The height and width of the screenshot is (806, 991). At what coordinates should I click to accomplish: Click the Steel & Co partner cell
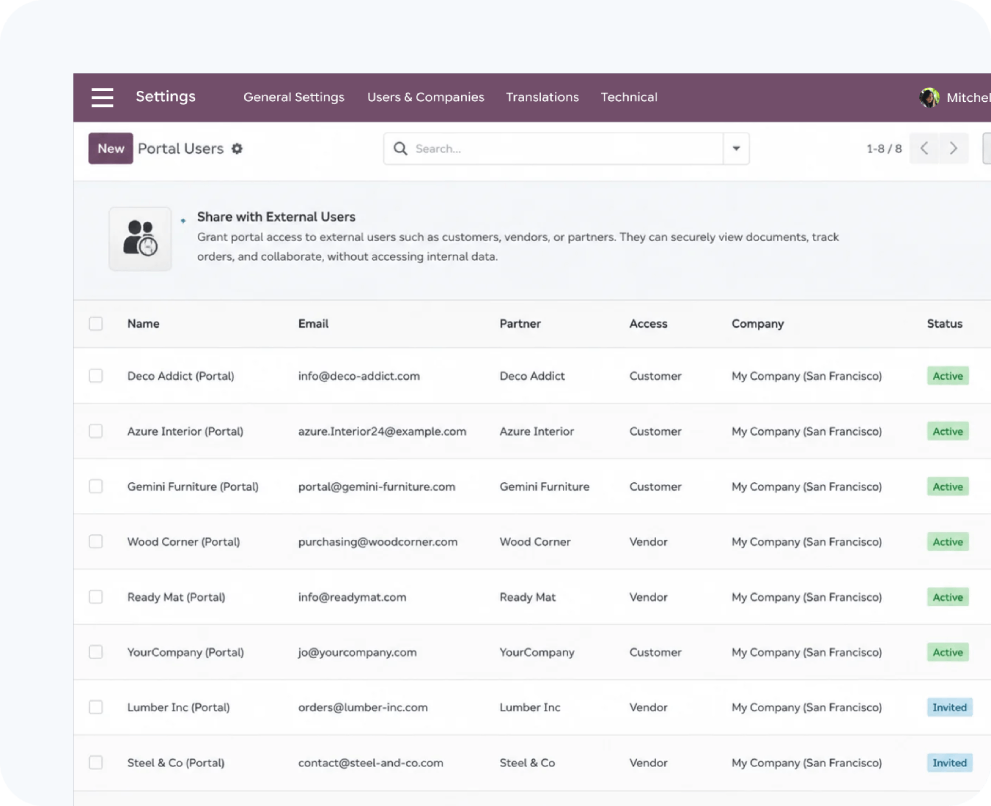tap(527, 763)
